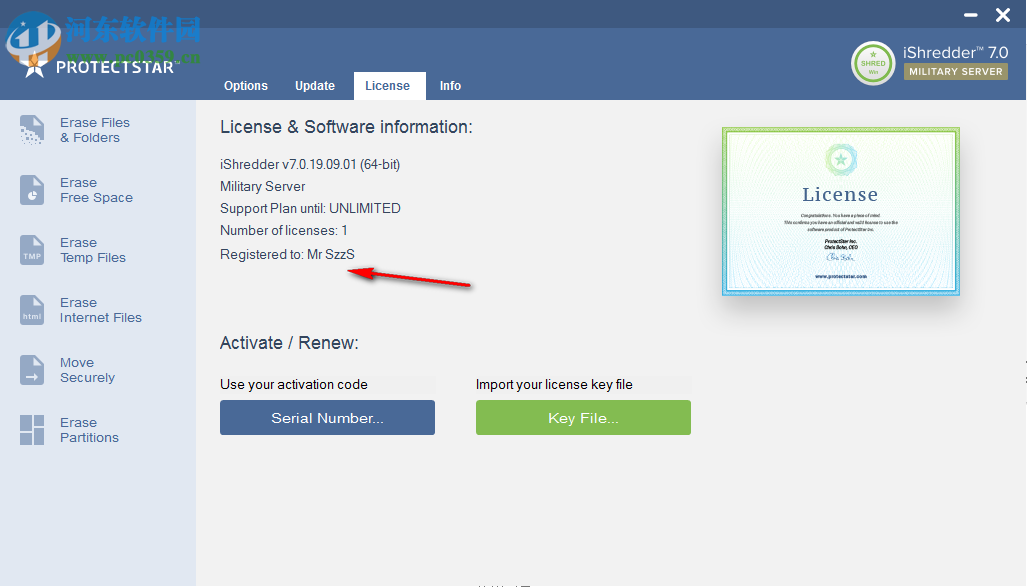Click the iShredder 7.0 title text
1027x587 pixels.
pos(956,52)
